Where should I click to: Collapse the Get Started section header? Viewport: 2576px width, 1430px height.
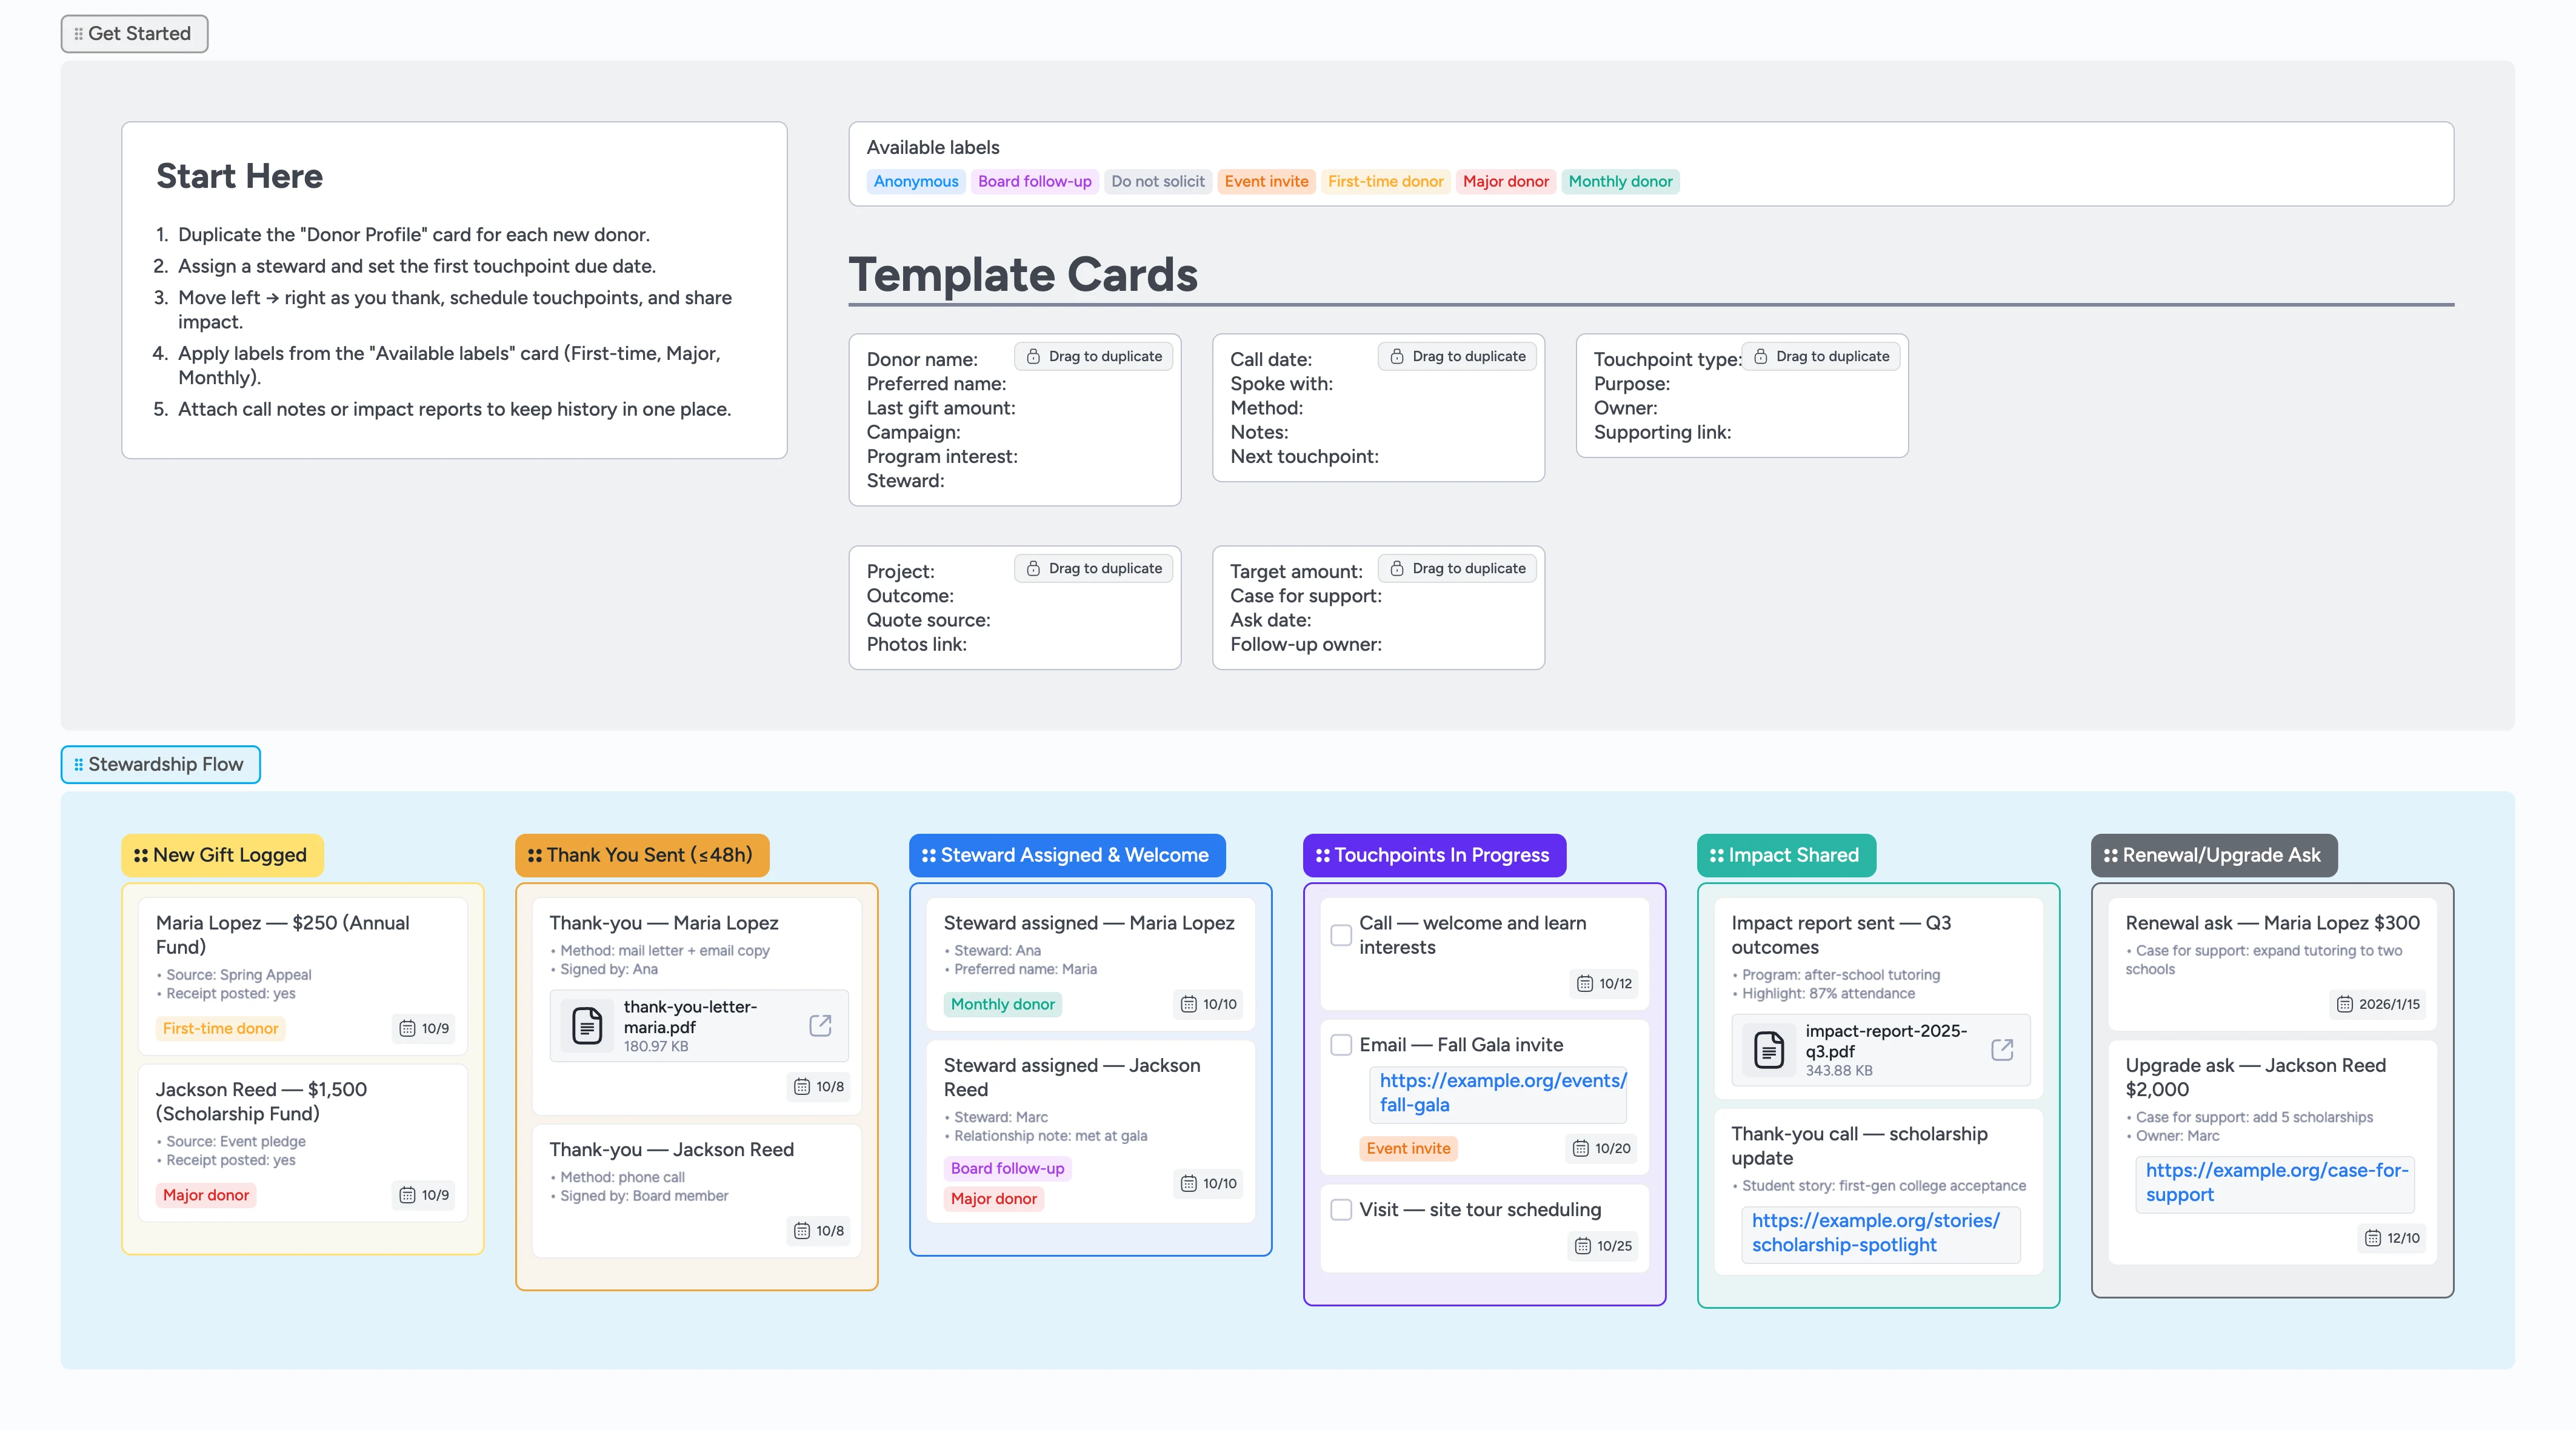[134, 33]
